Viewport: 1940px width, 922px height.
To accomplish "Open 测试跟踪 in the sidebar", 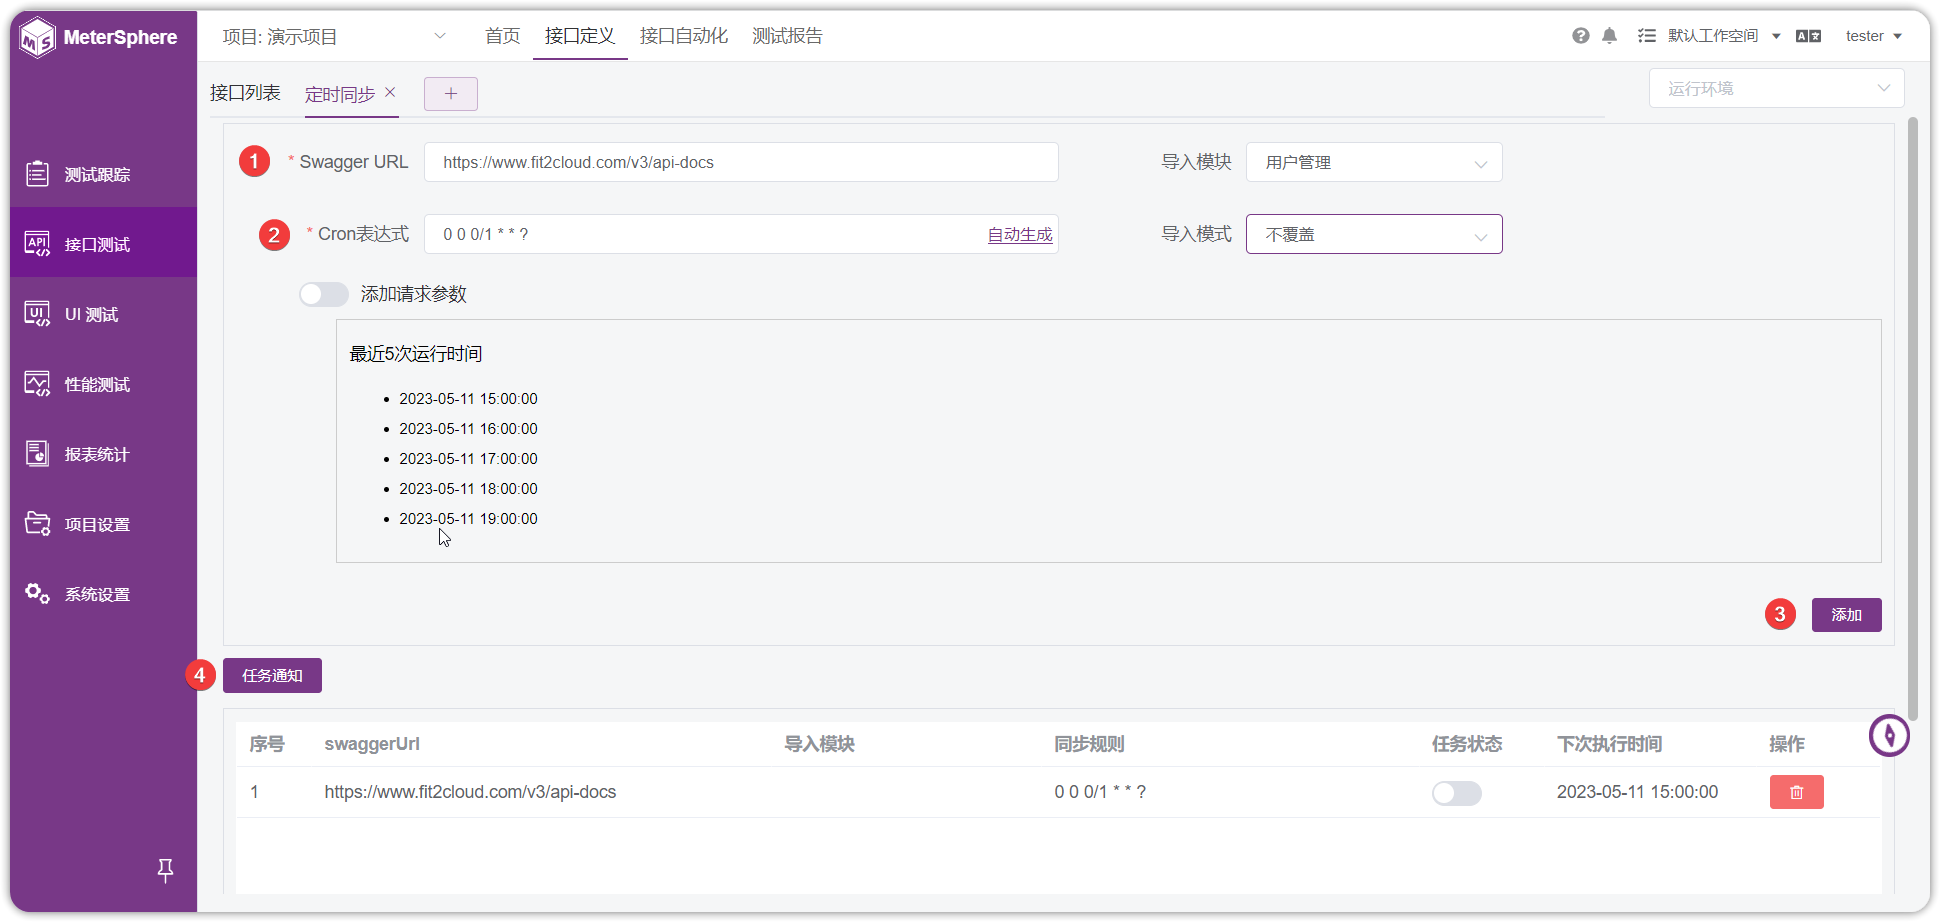I will [103, 174].
